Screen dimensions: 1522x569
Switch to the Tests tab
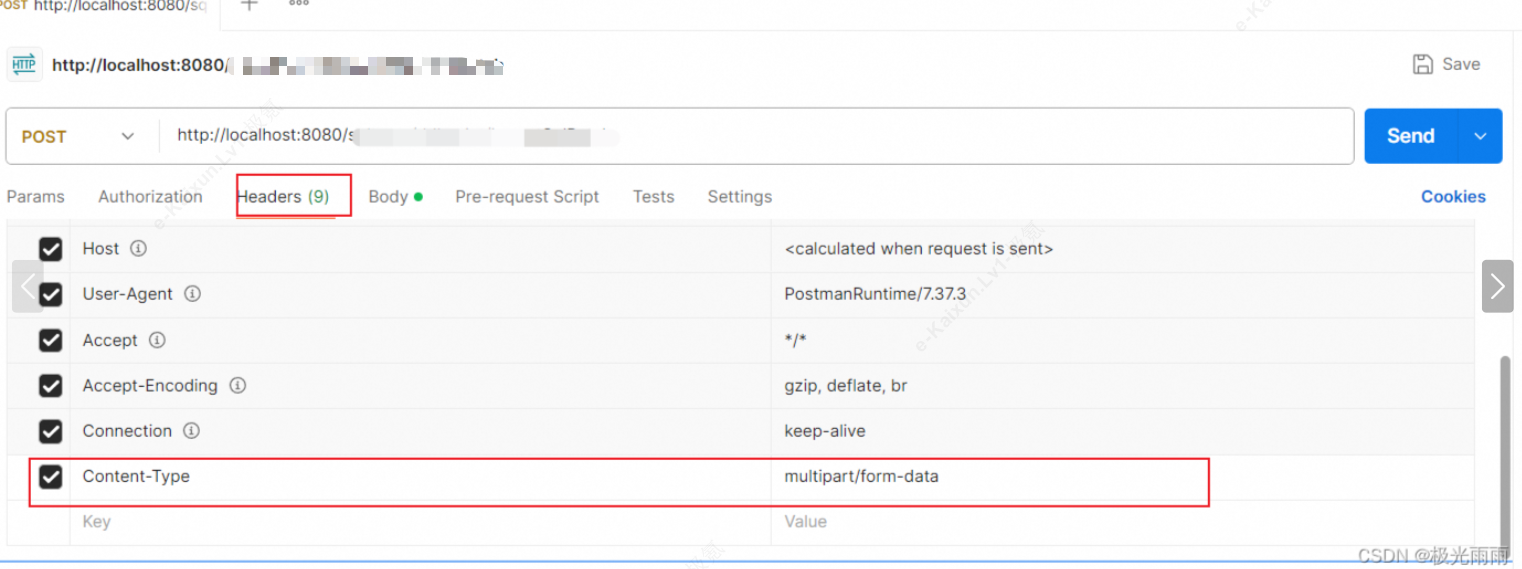pos(653,197)
